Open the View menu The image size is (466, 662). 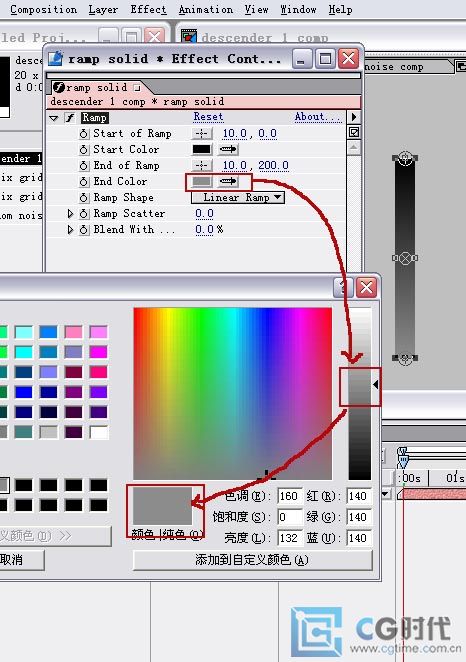point(256,9)
